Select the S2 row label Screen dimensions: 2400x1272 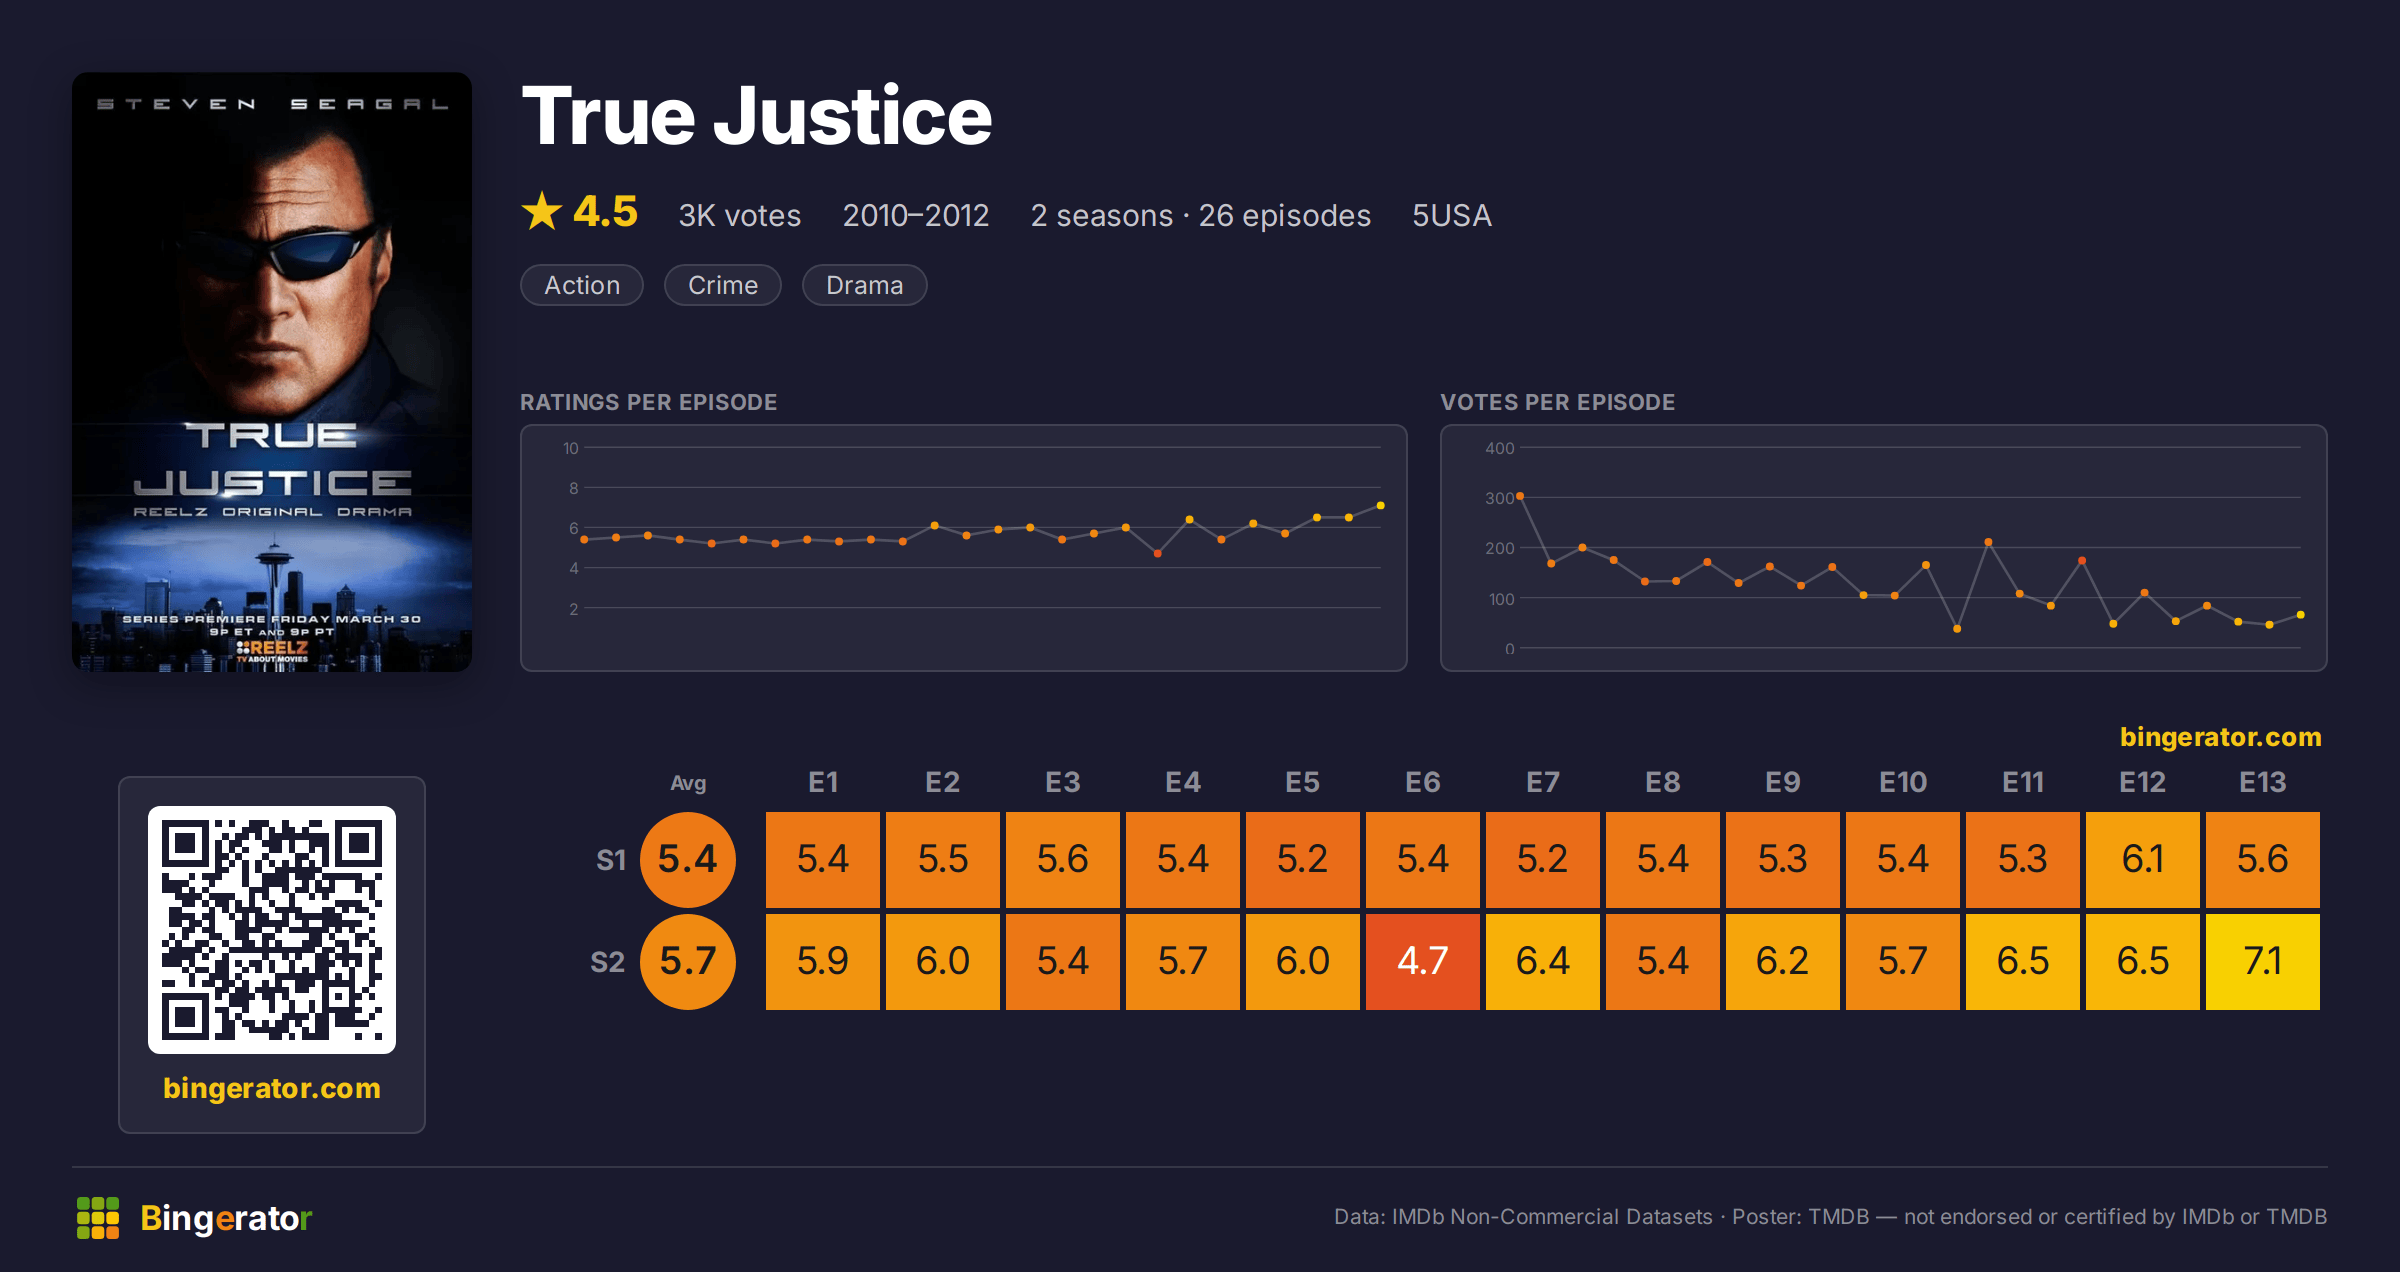tap(607, 962)
